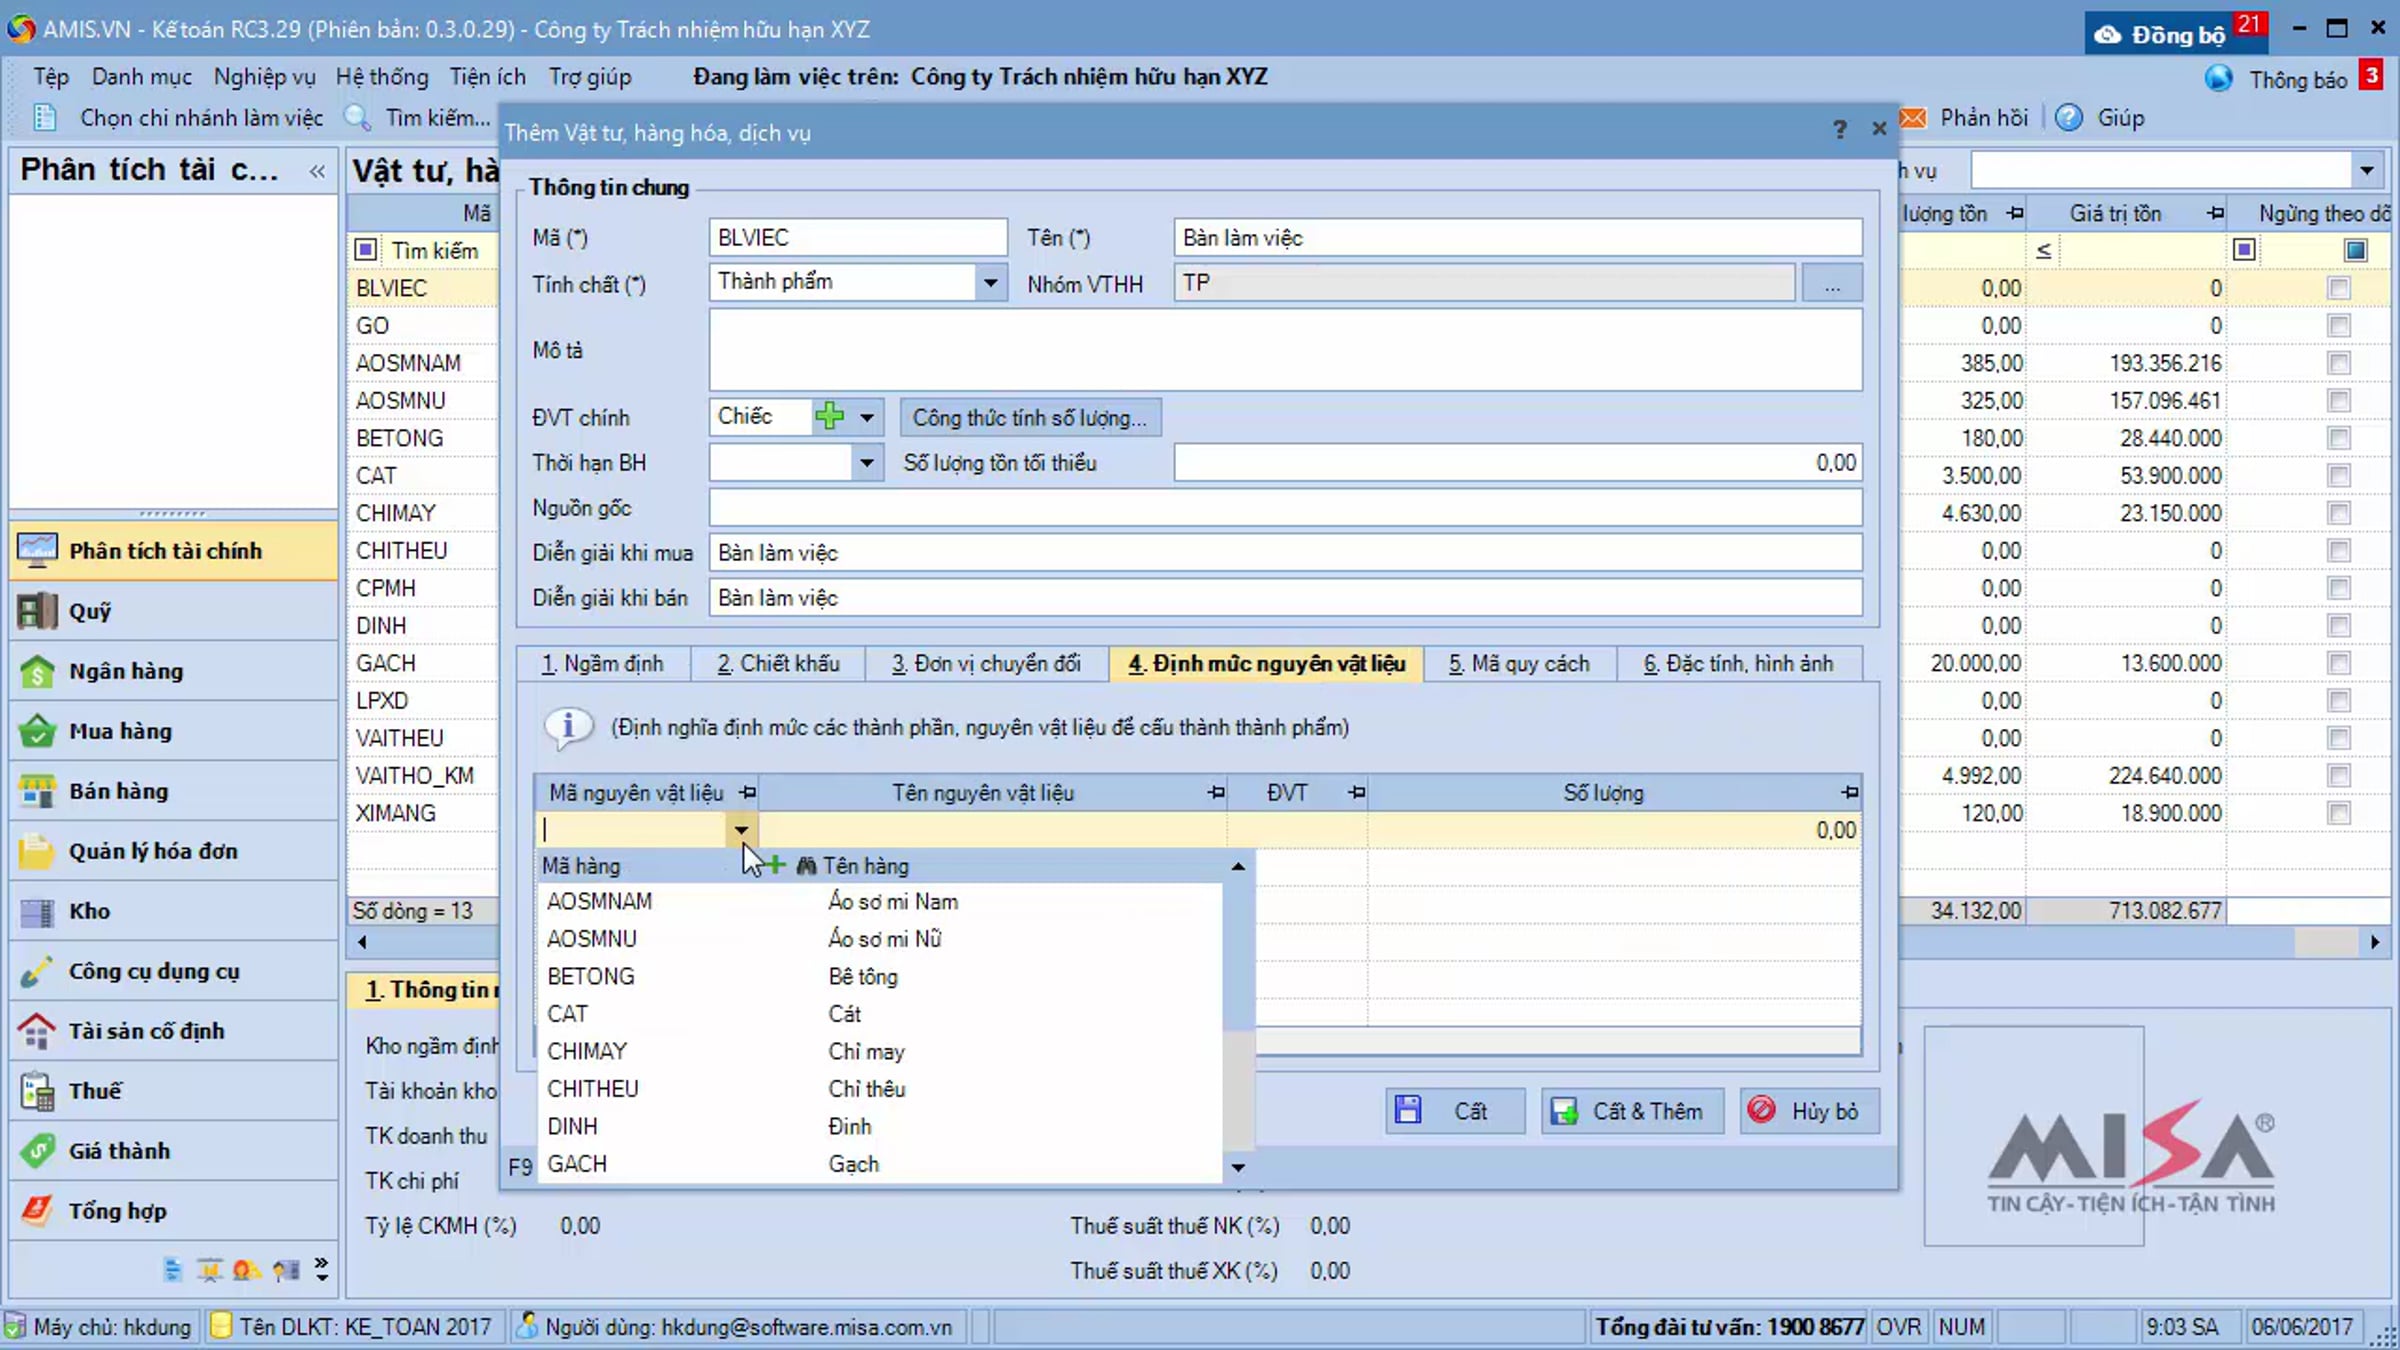Click the Giúp question mark icon

click(2069, 118)
